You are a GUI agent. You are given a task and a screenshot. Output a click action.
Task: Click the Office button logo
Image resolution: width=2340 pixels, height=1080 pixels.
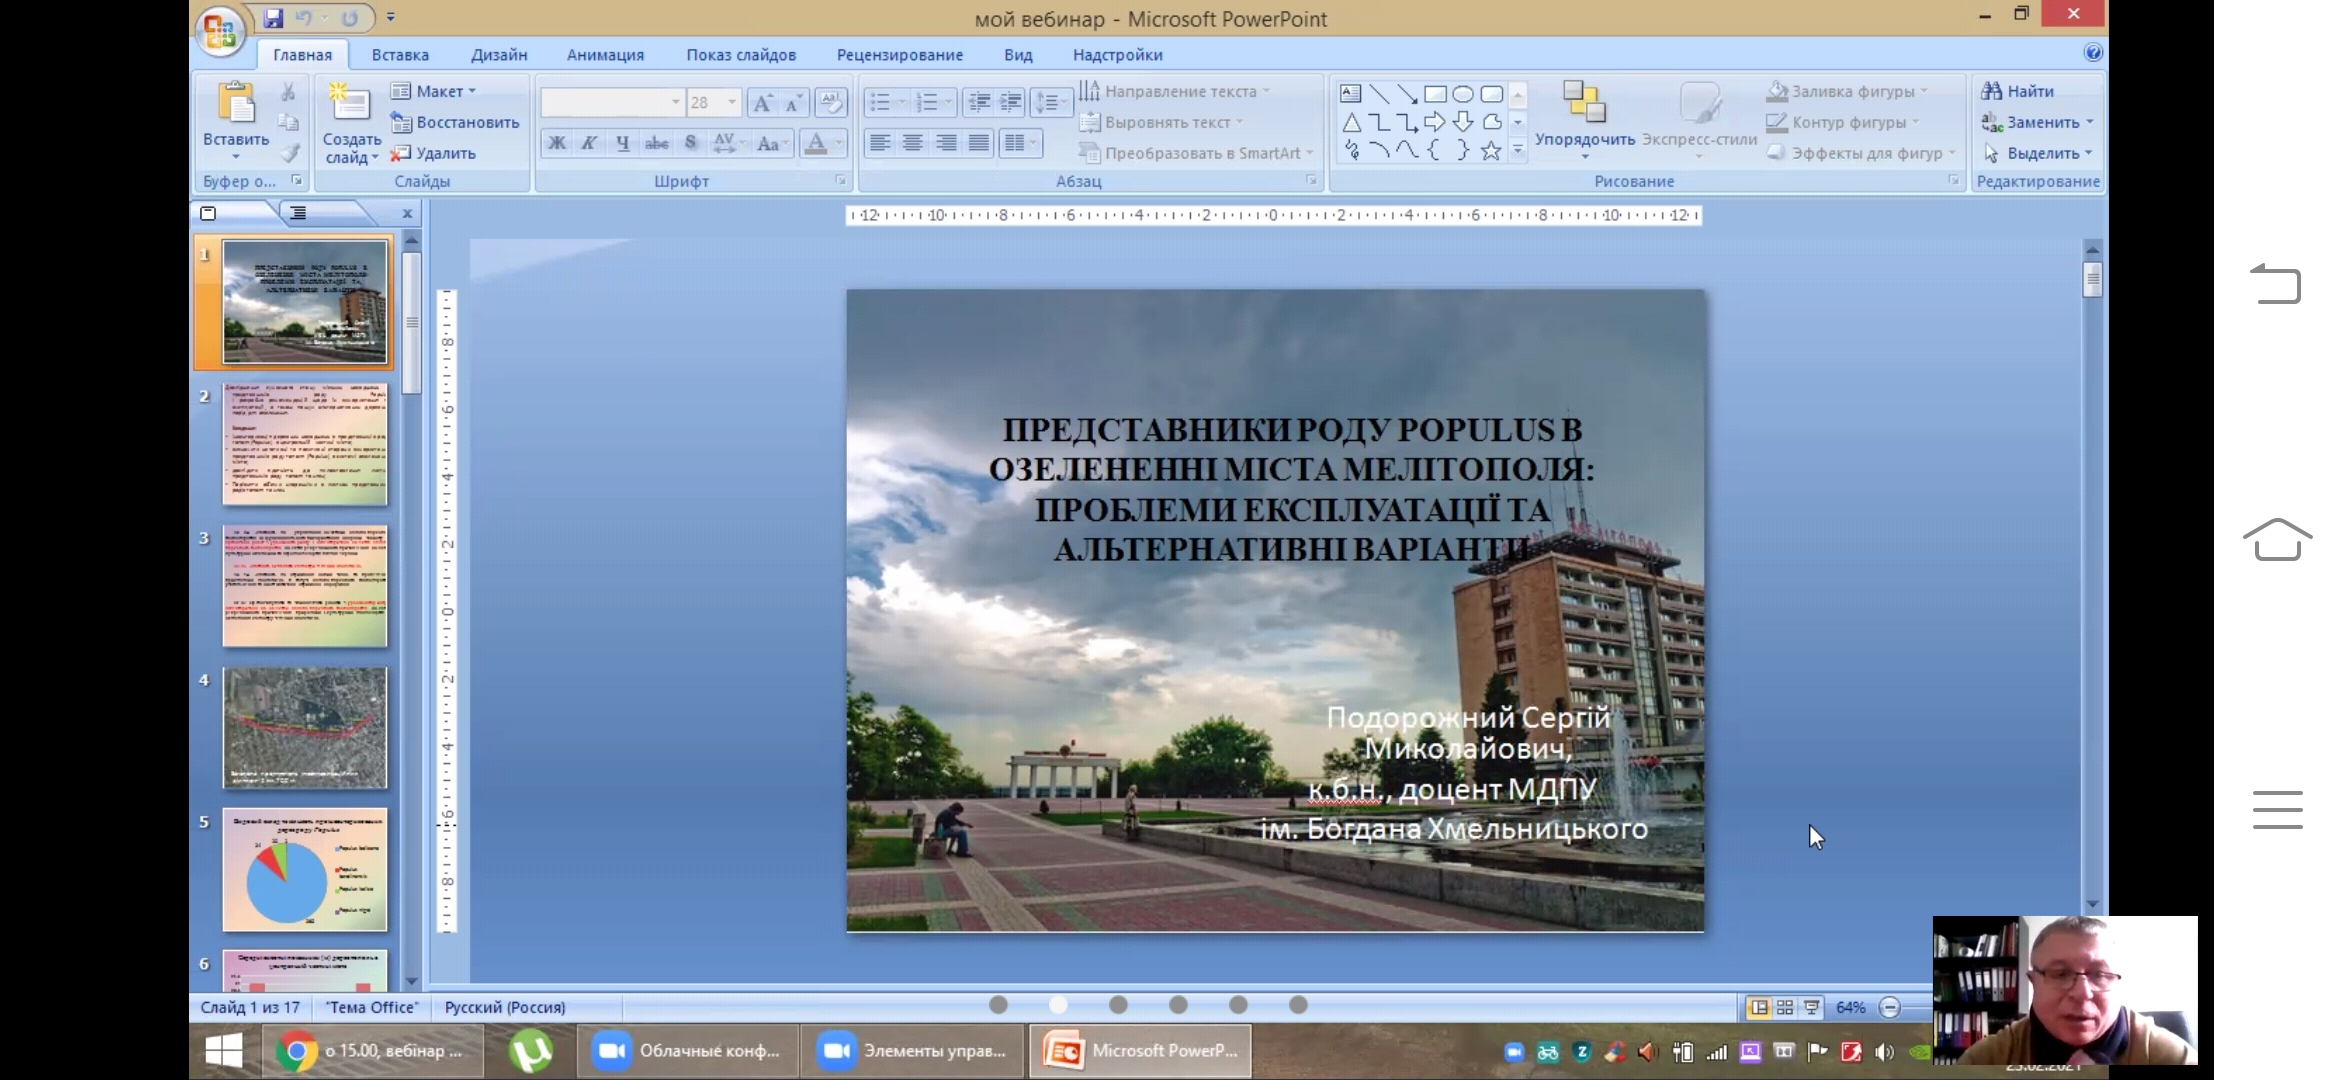pyautogui.click(x=219, y=29)
